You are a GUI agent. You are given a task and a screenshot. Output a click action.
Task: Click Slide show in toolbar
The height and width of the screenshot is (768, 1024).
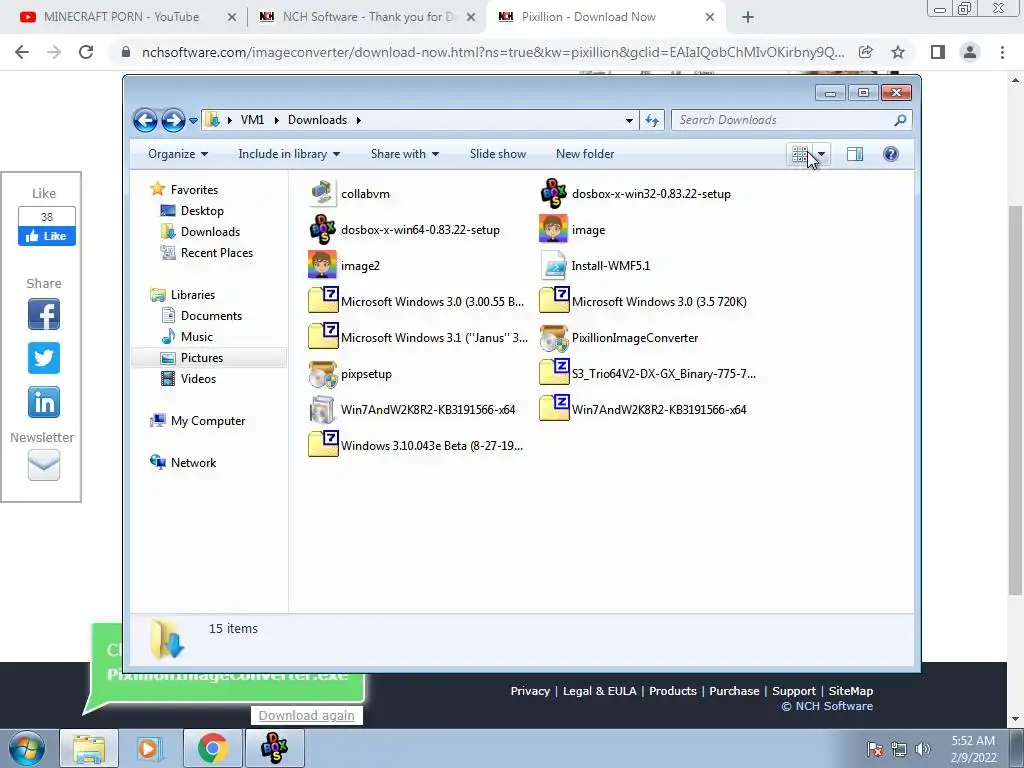coord(498,154)
